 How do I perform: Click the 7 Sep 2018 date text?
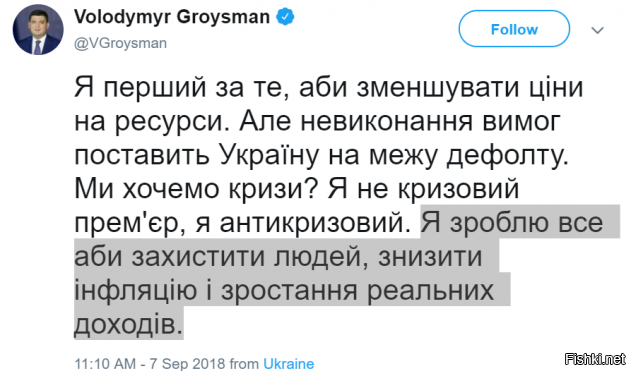187,364
